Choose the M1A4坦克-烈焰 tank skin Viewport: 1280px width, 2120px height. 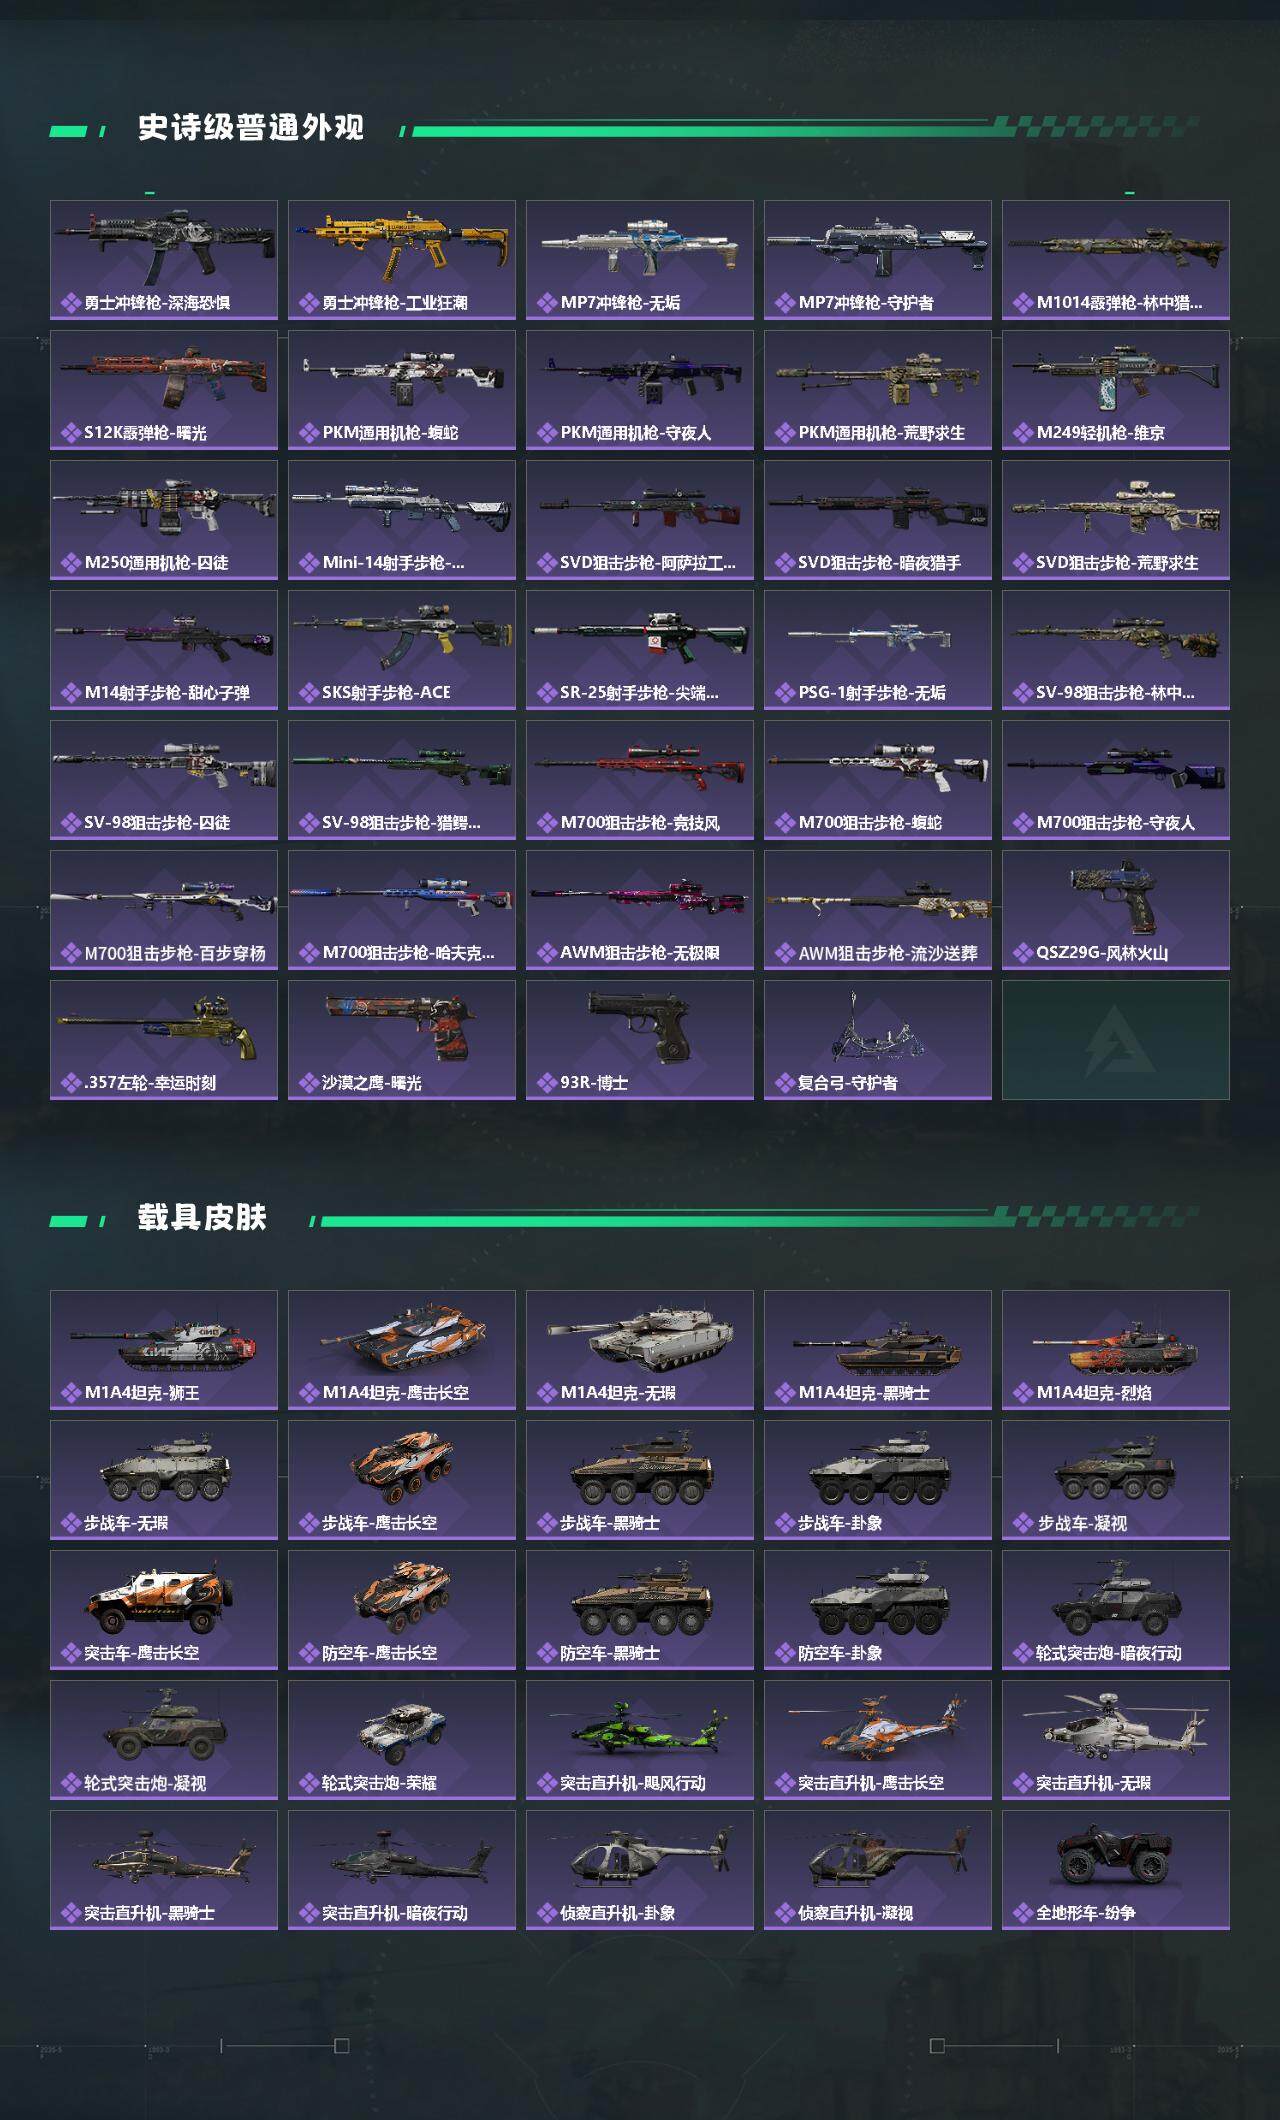[x=1116, y=1350]
